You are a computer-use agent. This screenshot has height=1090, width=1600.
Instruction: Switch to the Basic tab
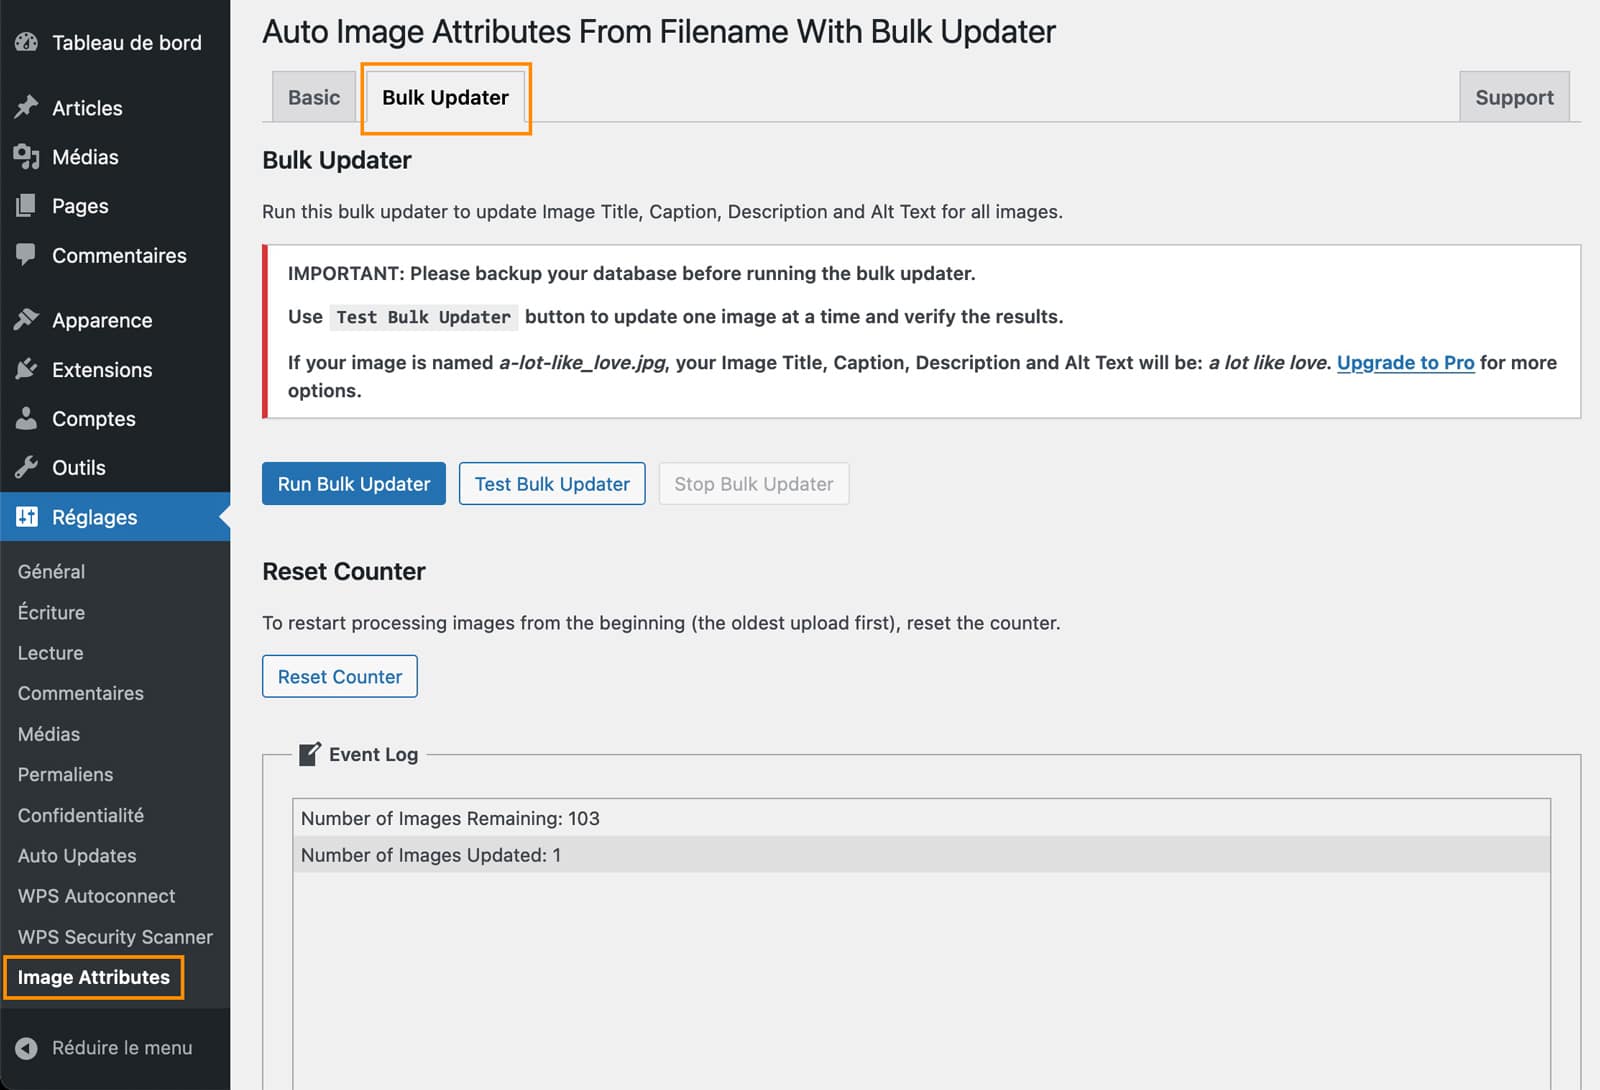click(x=313, y=97)
